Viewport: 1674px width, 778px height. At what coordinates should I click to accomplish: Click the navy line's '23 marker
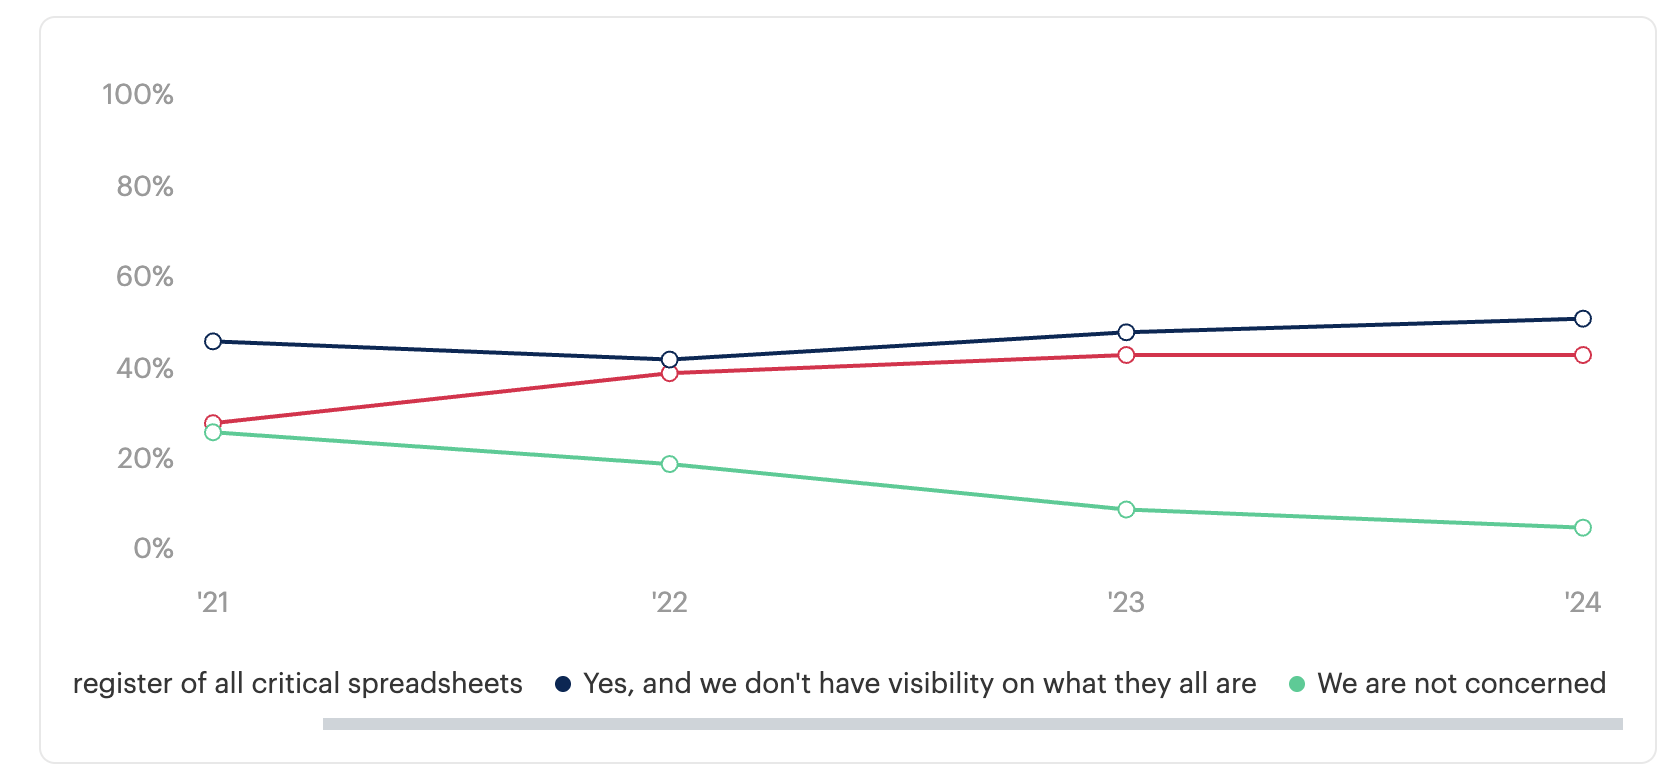[1126, 332]
